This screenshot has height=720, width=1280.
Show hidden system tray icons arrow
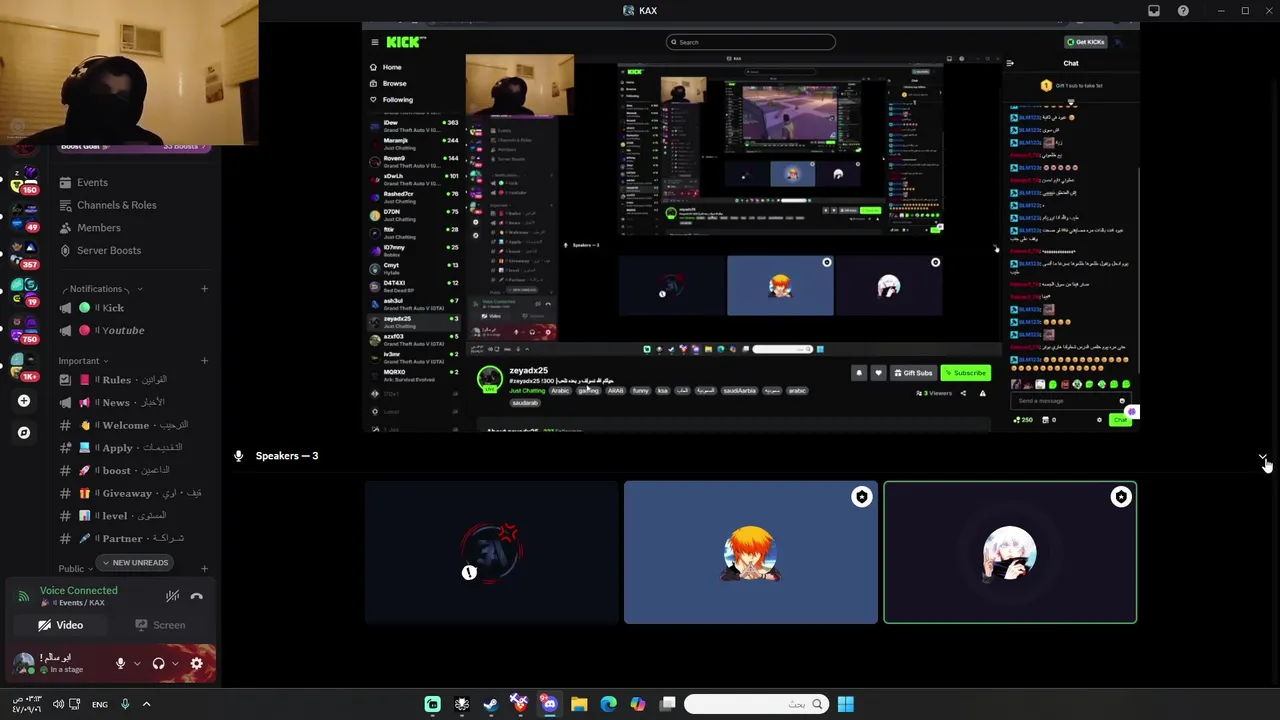click(146, 704)
